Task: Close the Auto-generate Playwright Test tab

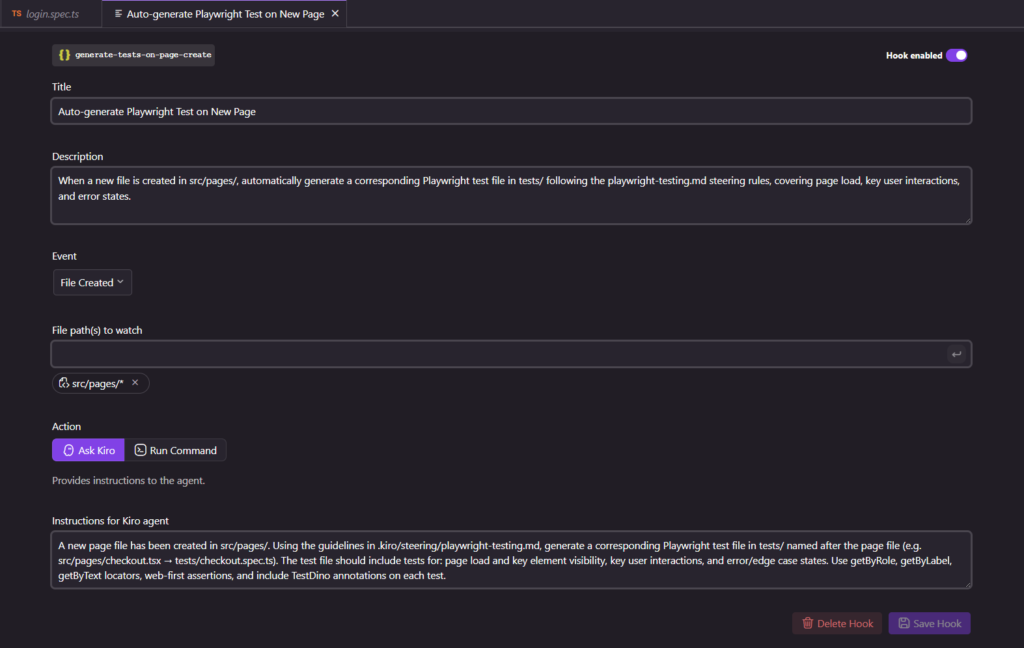Action: tap(335, 14)
